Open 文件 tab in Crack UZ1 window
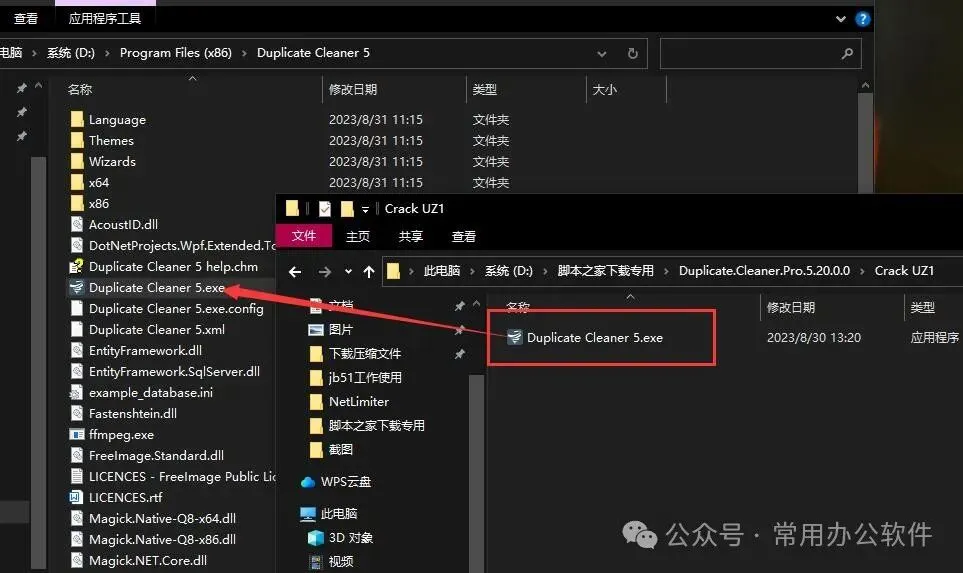Viewport: 963px width, 573px height. tap(304, 236)
